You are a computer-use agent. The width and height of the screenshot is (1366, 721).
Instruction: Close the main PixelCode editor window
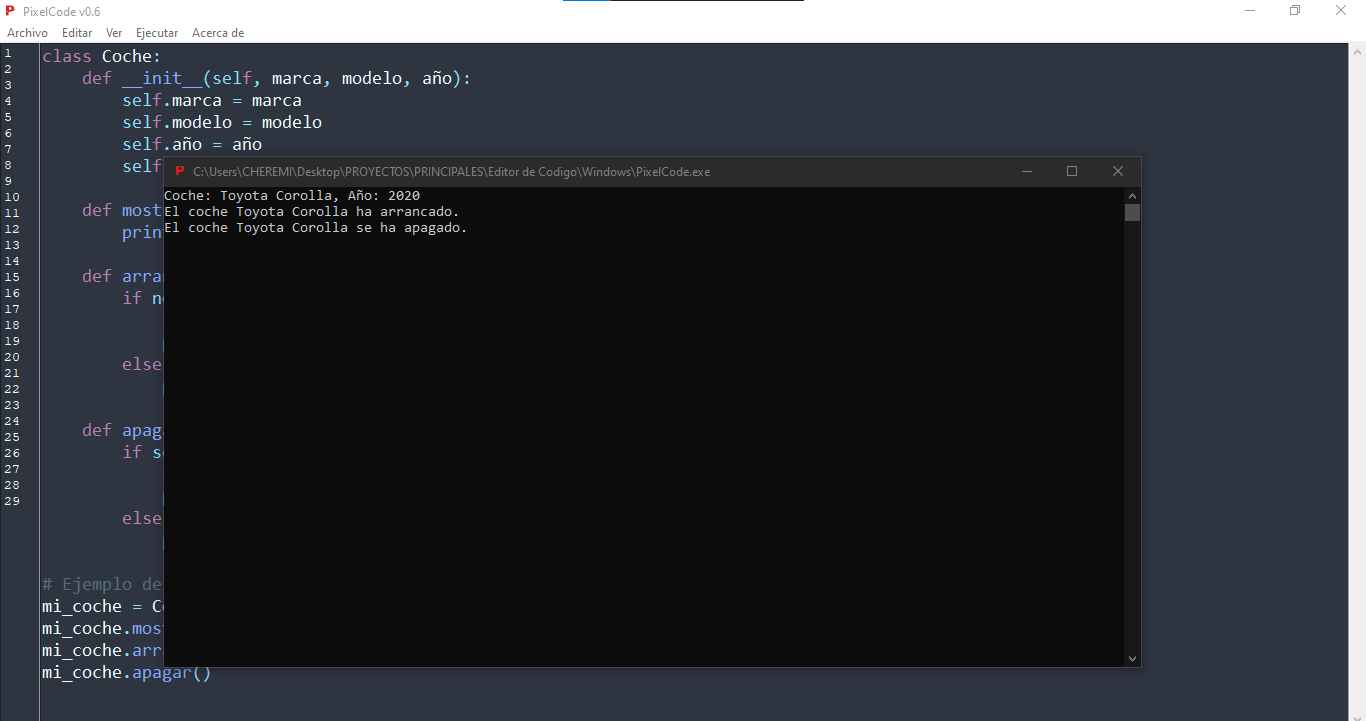click(1341, 11)
